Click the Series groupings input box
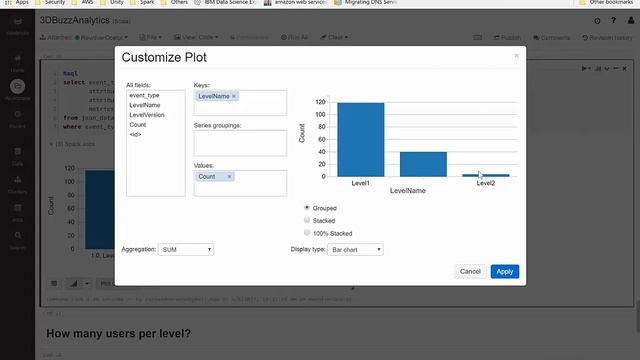The height and width of the screenshot is (360, 640). (240, 143)
